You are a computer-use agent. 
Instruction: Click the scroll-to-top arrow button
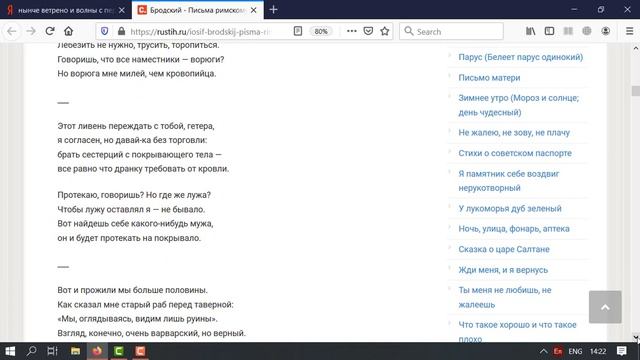coord(605,307)
